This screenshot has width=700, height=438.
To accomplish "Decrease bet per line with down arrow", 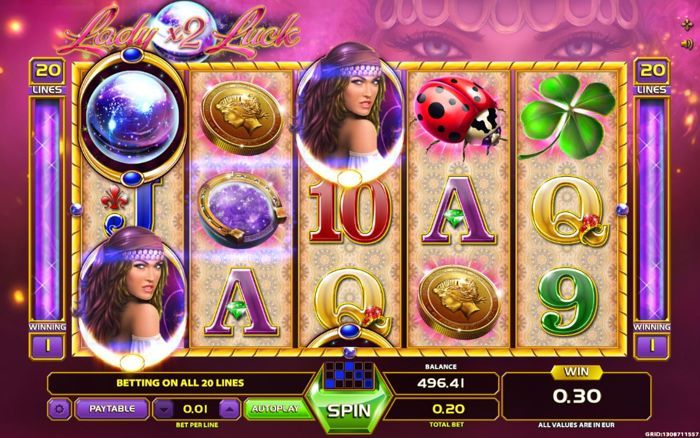I will click(164, 409).
